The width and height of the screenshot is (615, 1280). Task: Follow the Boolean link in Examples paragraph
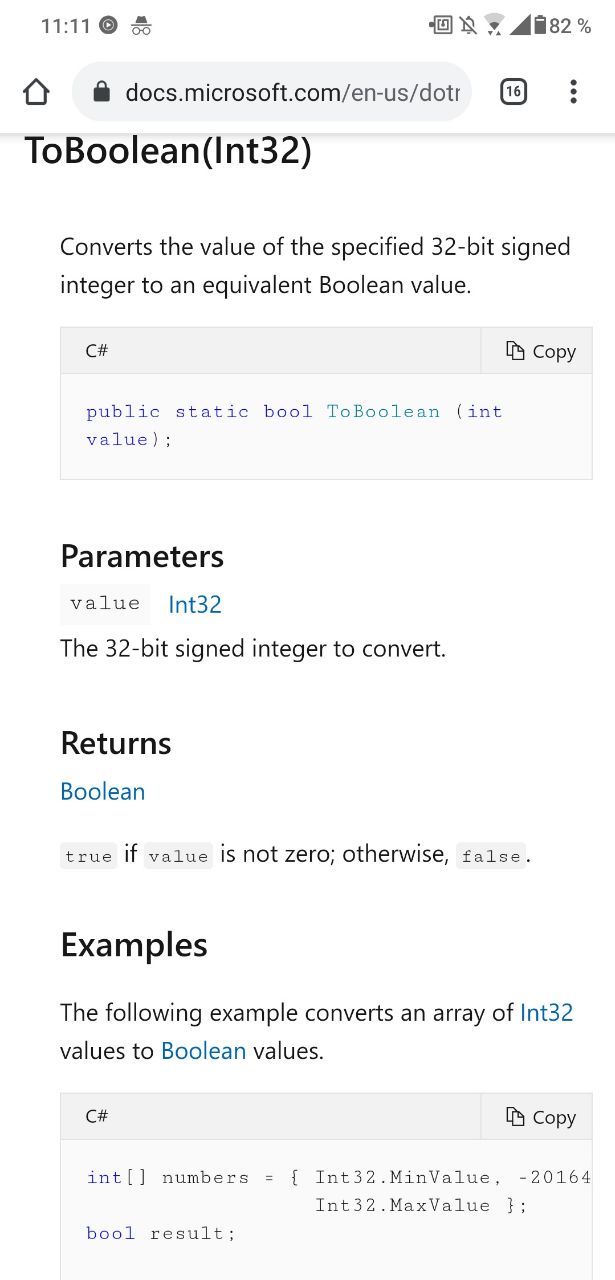203,1051
